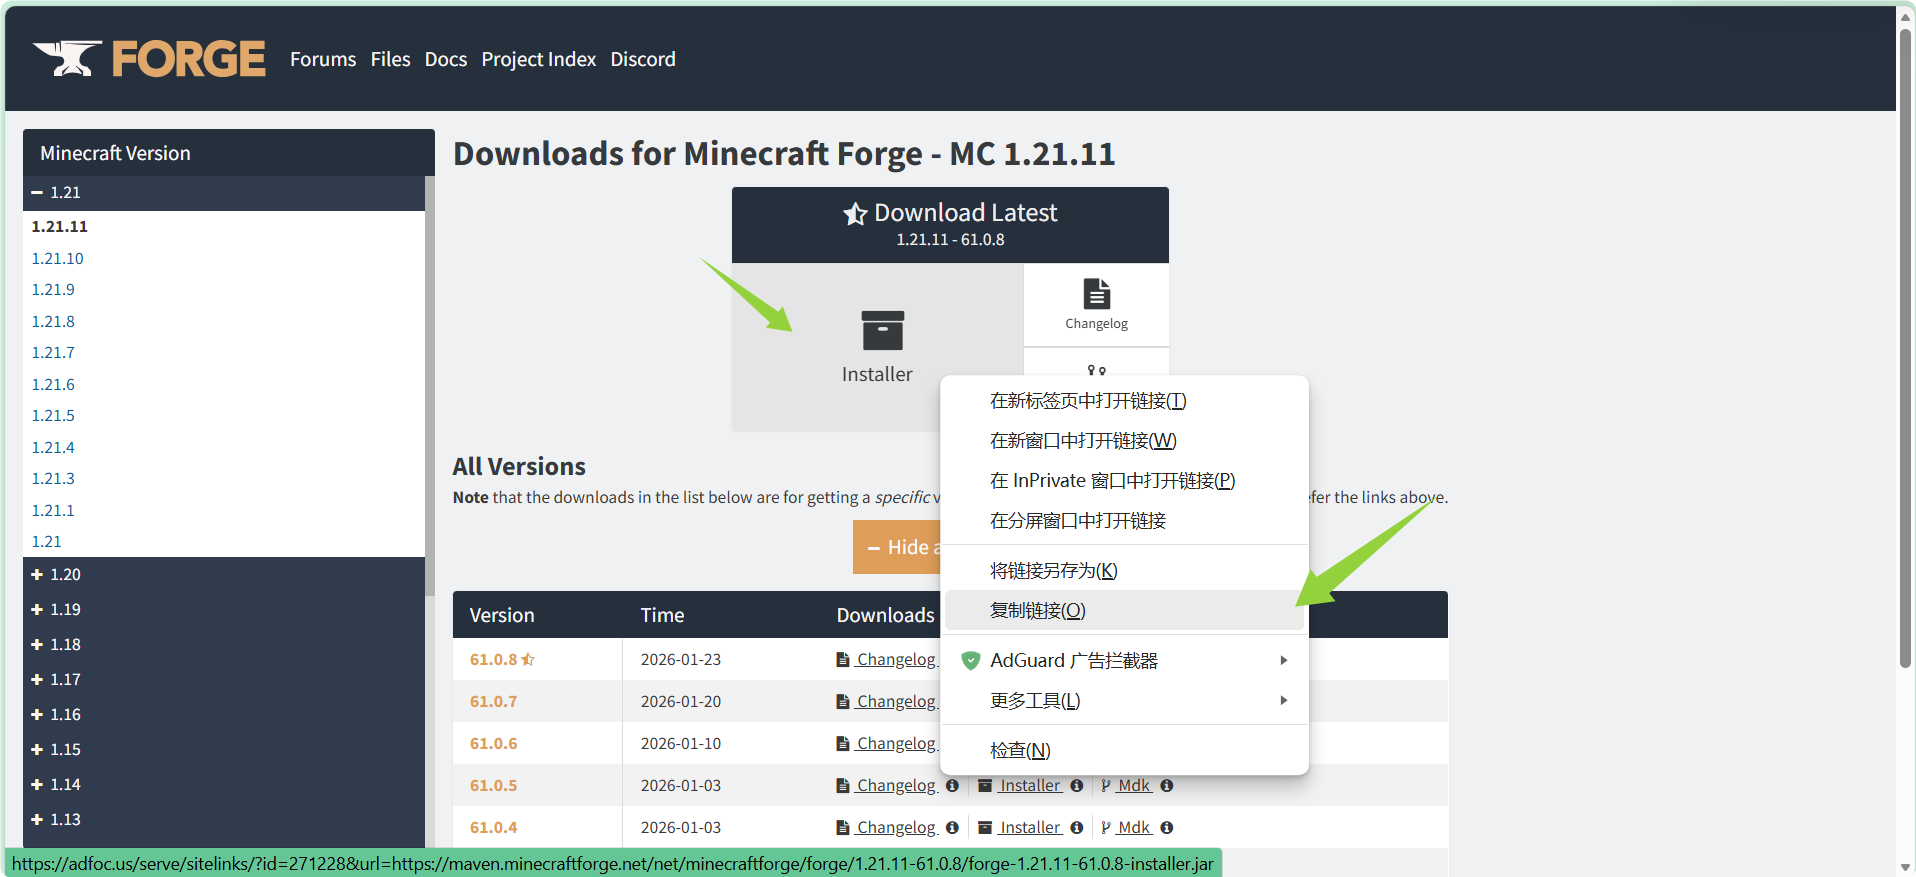Expand the 1.18 version group
This screenshot has width=1916, height=877.
click(37, 644)
